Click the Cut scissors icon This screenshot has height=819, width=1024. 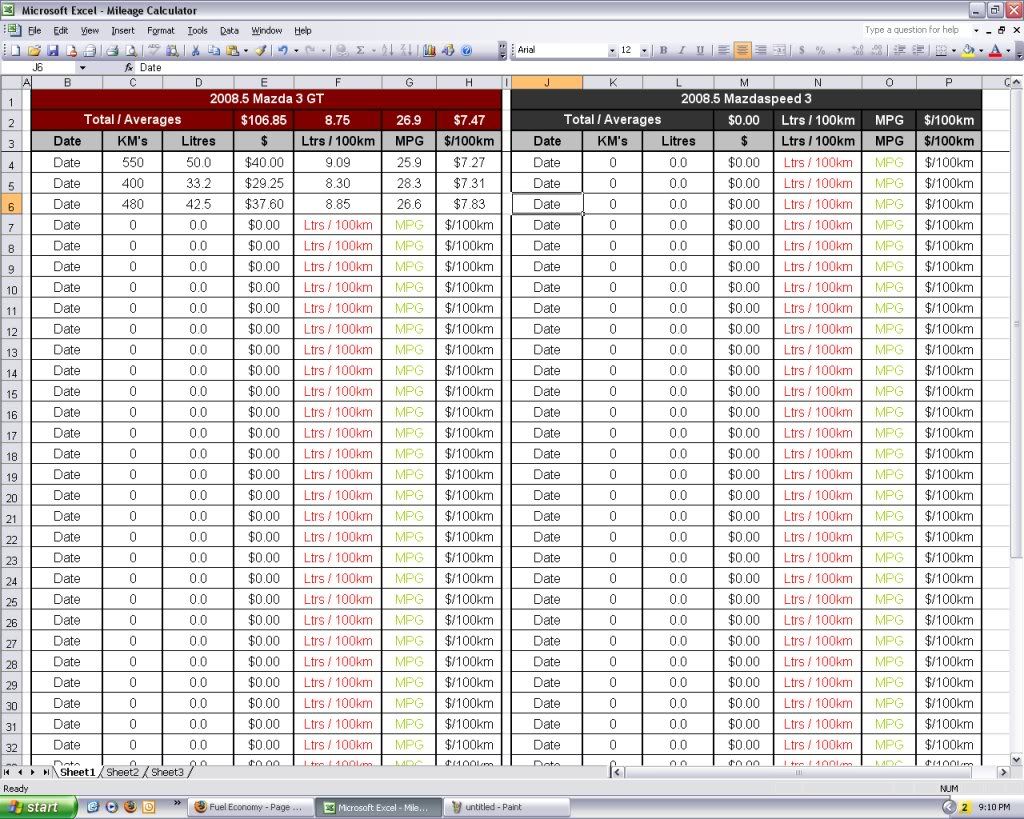[196, 50]
